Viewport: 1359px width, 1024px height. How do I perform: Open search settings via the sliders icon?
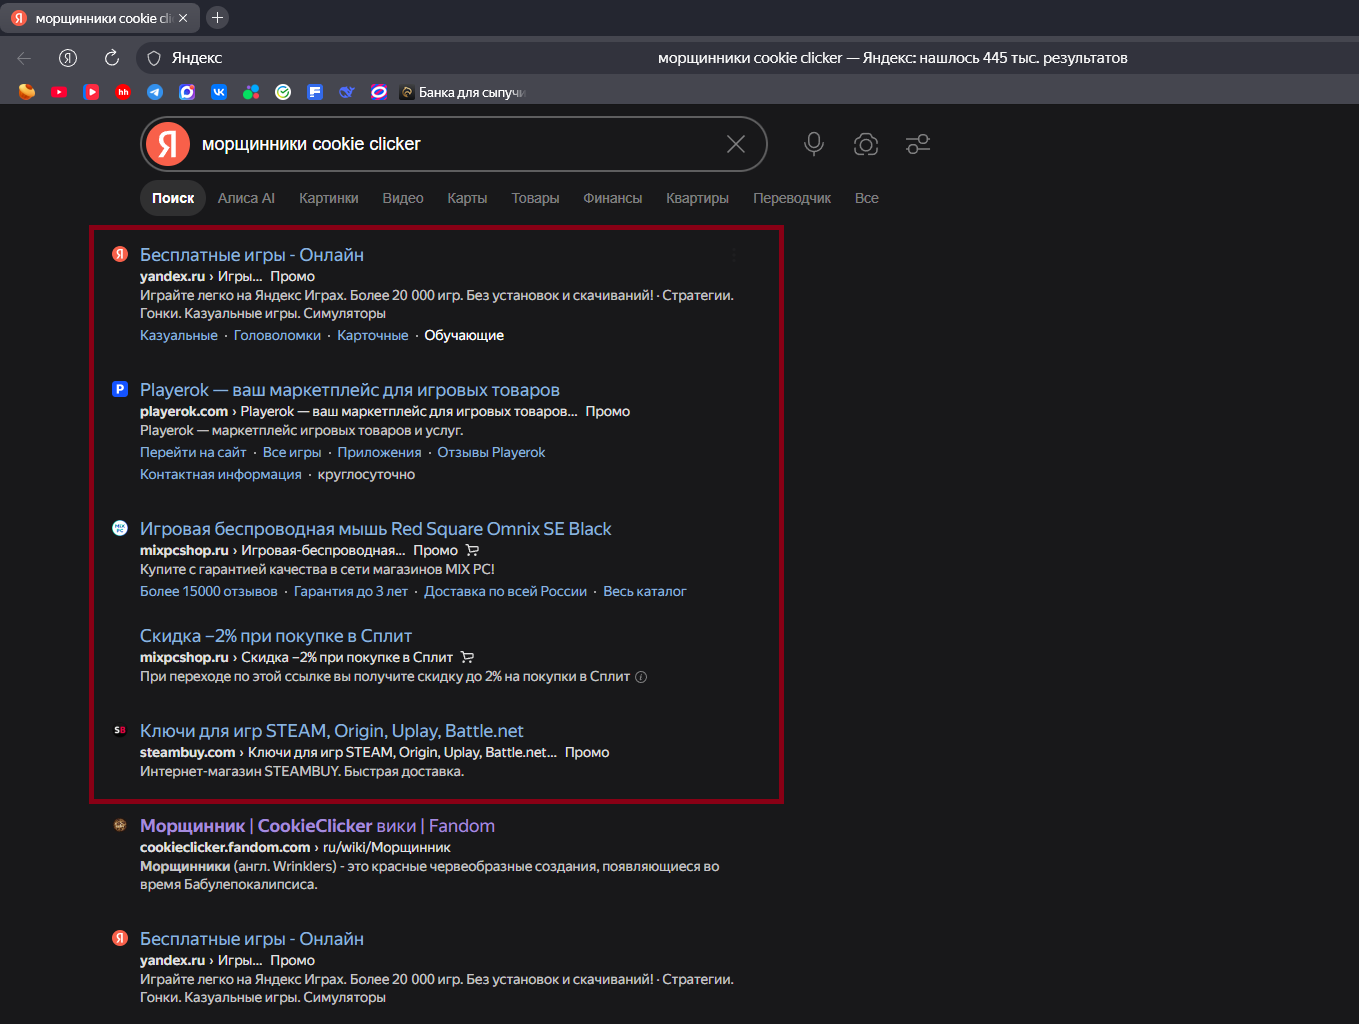point(918,144)
